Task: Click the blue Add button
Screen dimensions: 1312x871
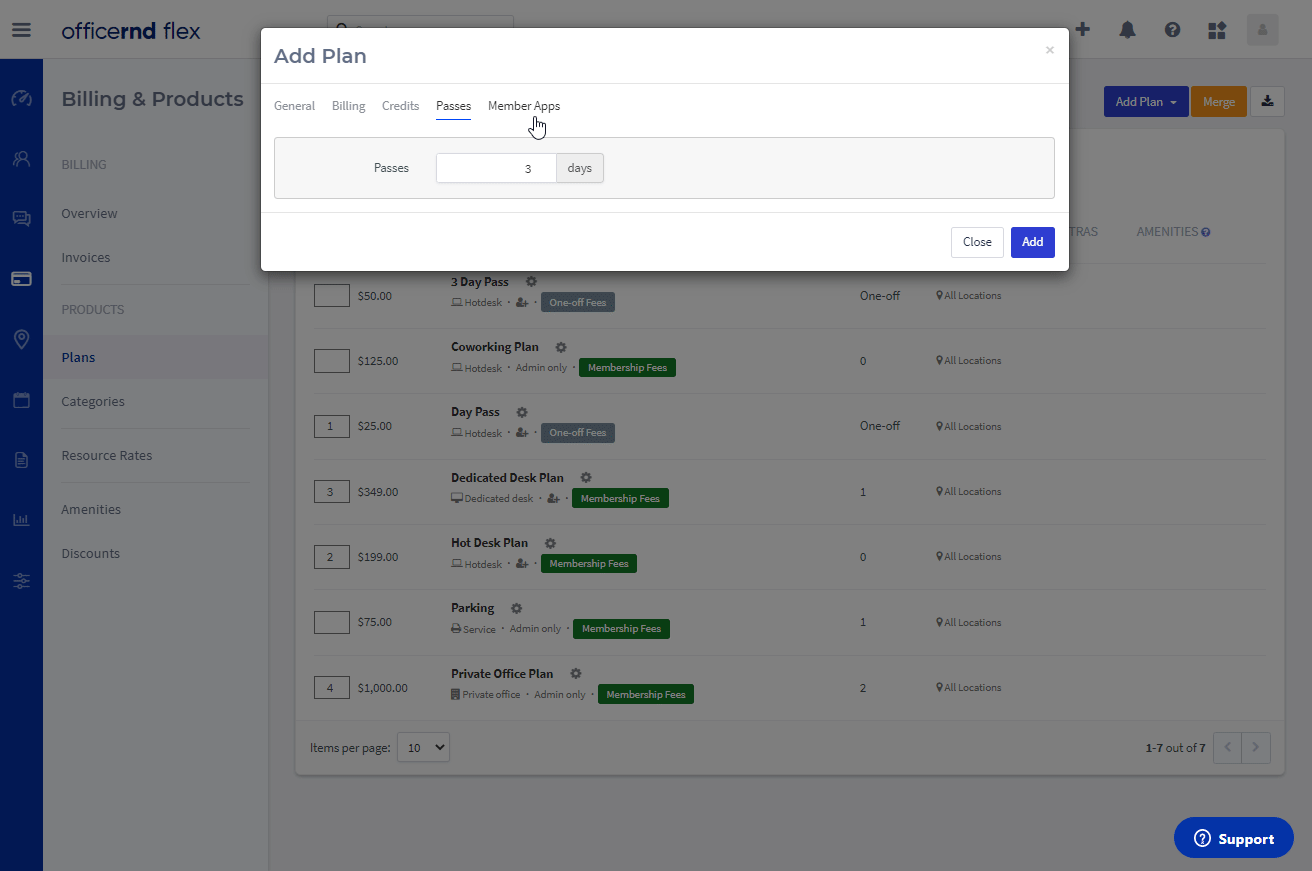Action: point(1032,242)
